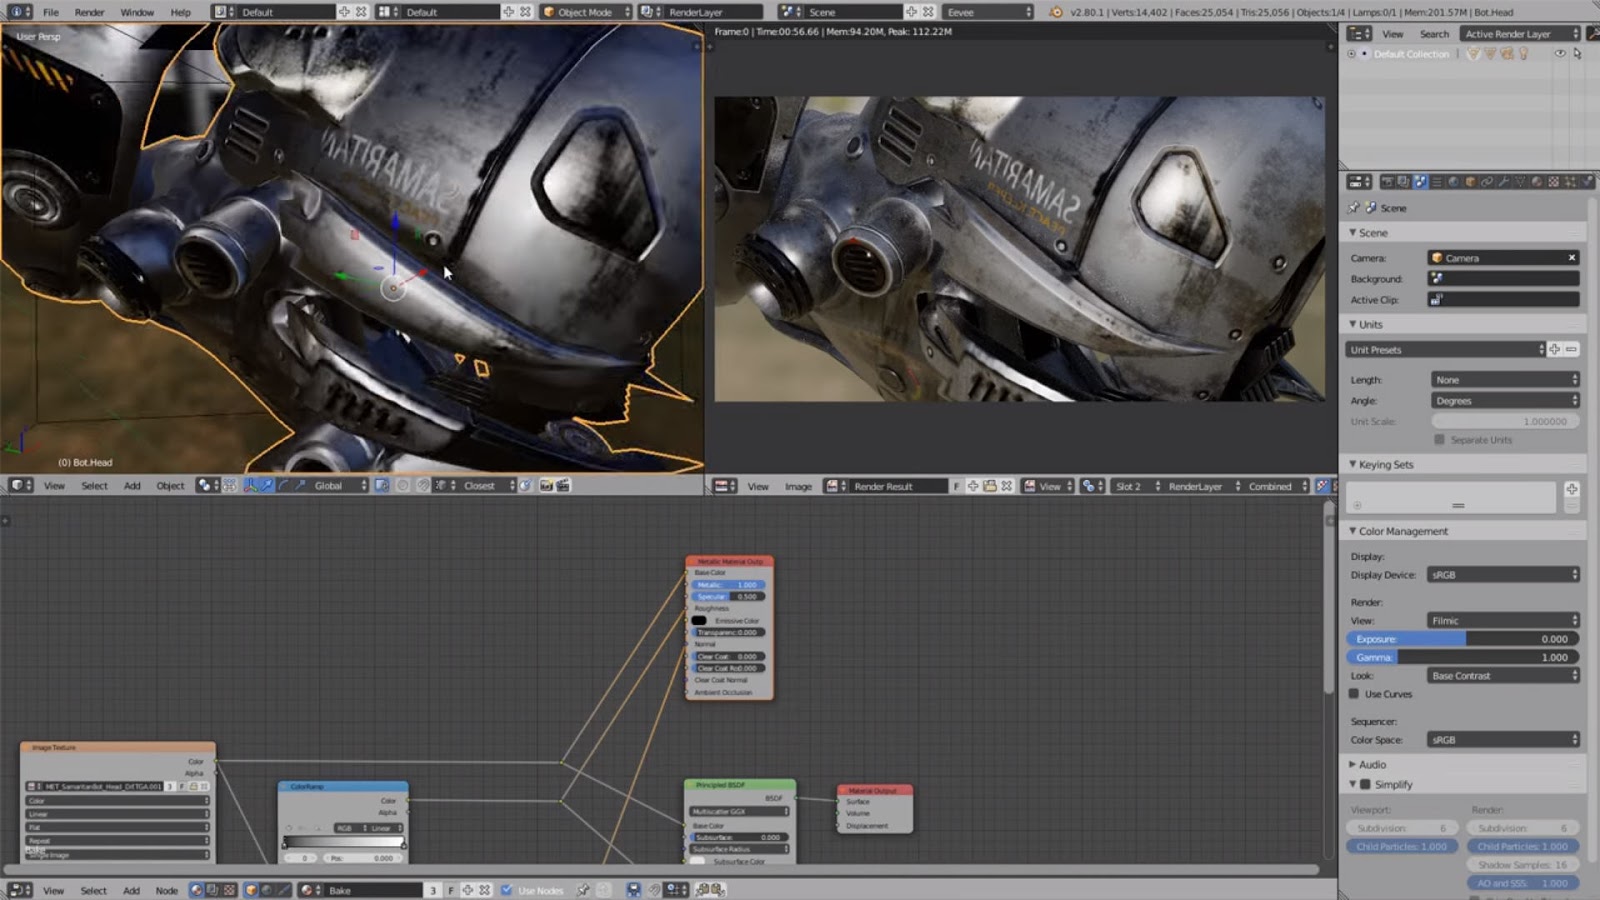Open Display Device sRGB dropdown

tap(1503, 575)
